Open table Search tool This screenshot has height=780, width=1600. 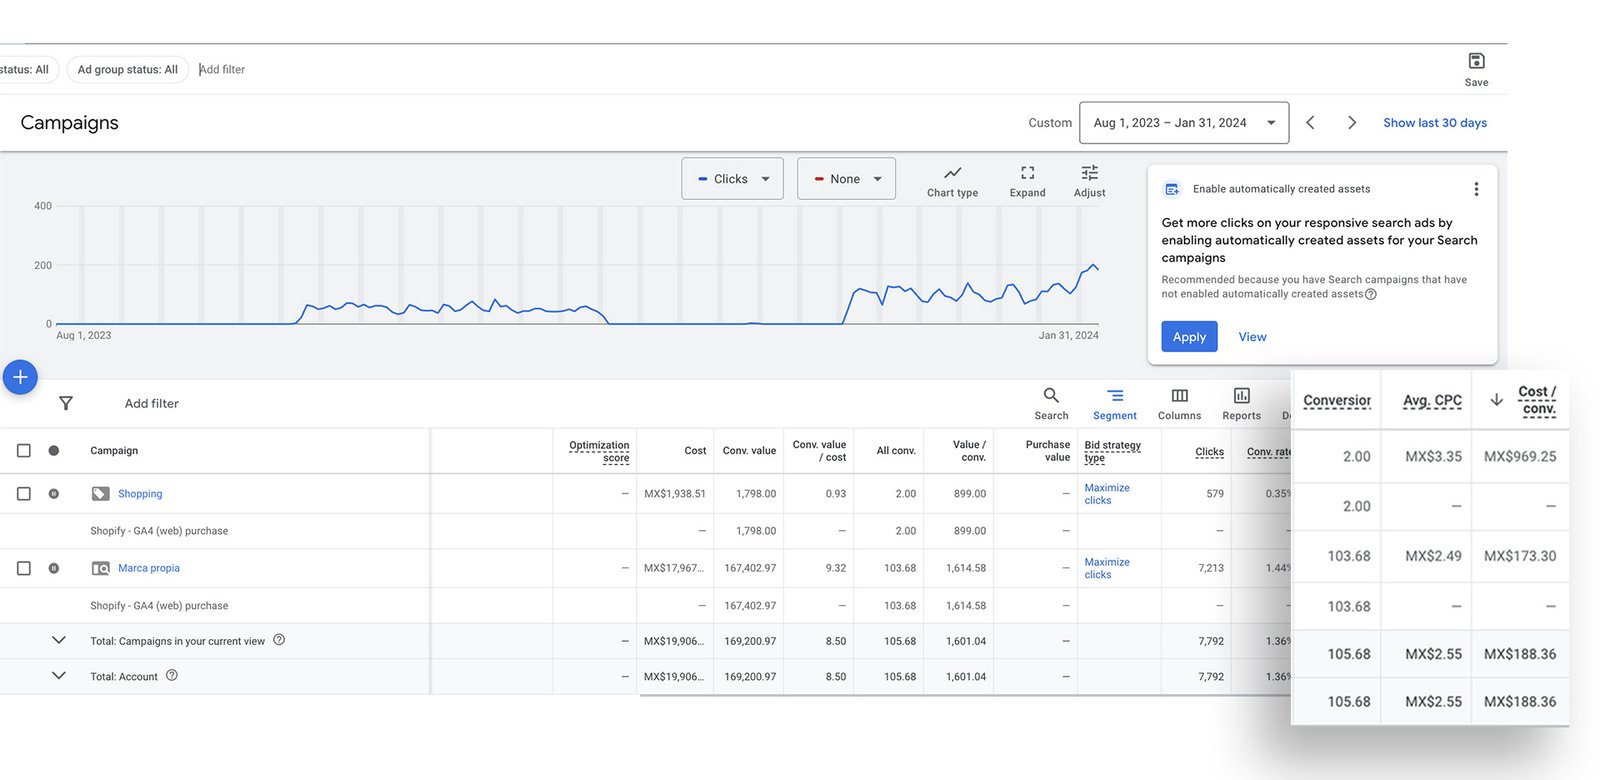click(1051, 404)
